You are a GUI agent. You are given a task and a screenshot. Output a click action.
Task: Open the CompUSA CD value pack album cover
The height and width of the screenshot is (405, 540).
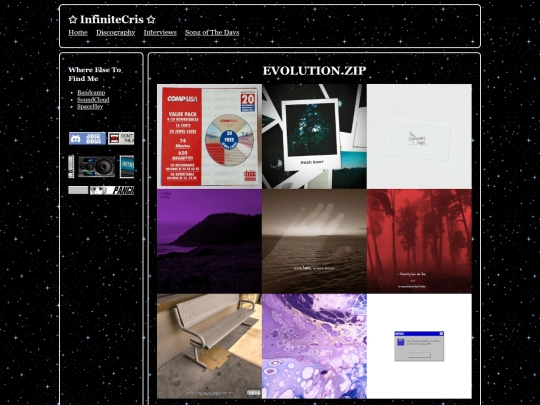pos(209,136)
